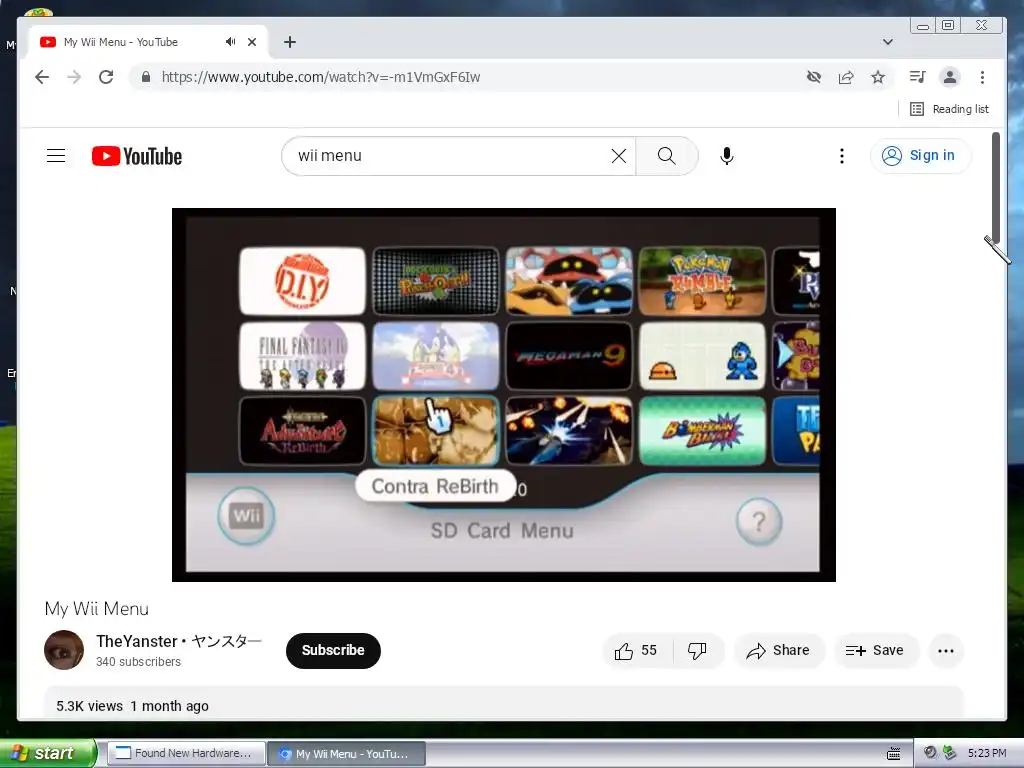Click the first system tray shield icon
Viewport: 1024px width, 768px height.
coord(930,752)
